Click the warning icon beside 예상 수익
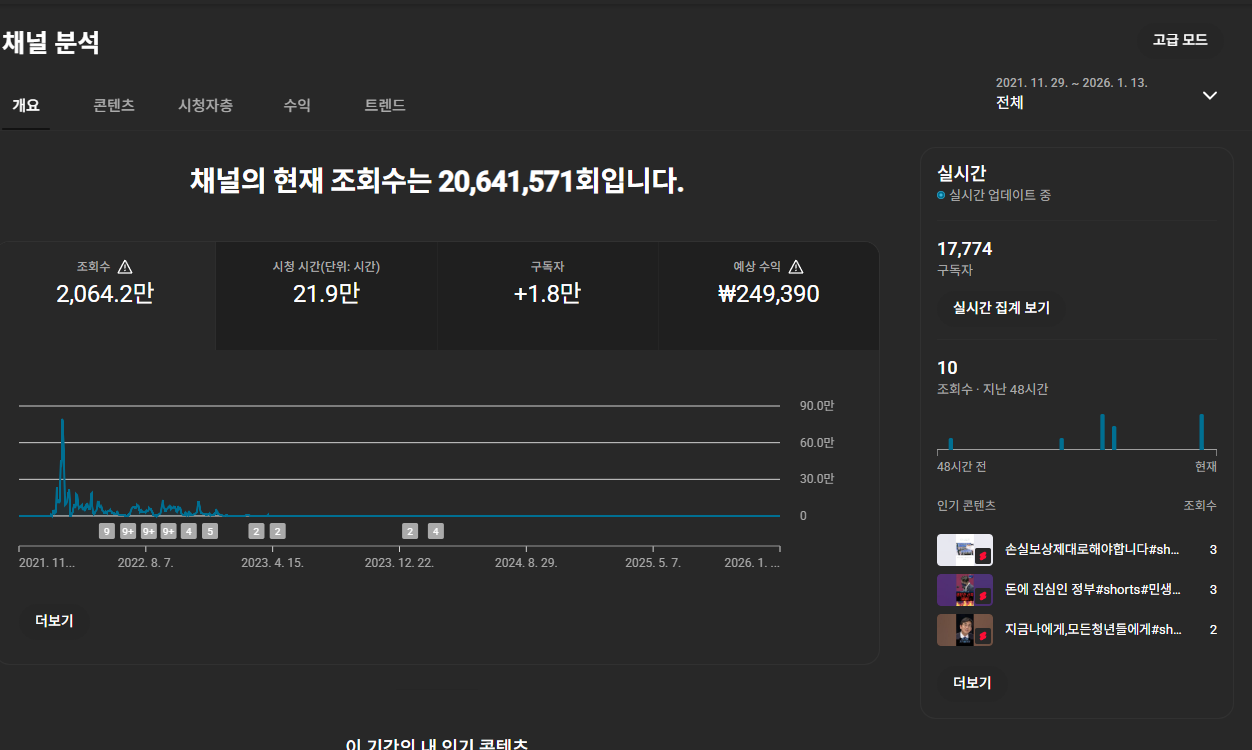The width and height of the screenshot is (1252, 750). pyautogui.click(x=796, y=267)
